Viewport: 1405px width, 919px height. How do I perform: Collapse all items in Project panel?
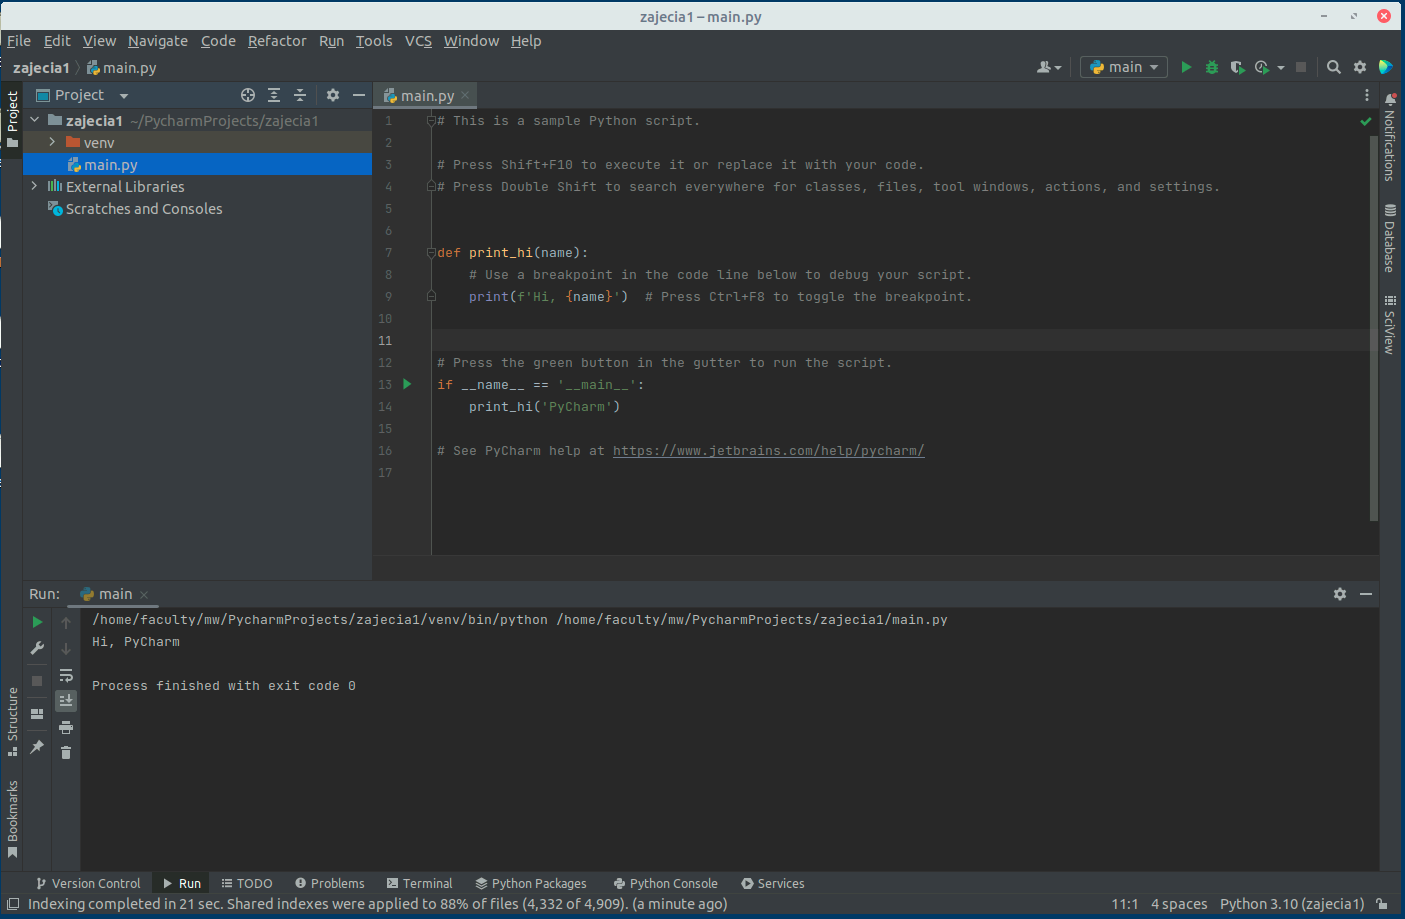[x=299, y=95]
